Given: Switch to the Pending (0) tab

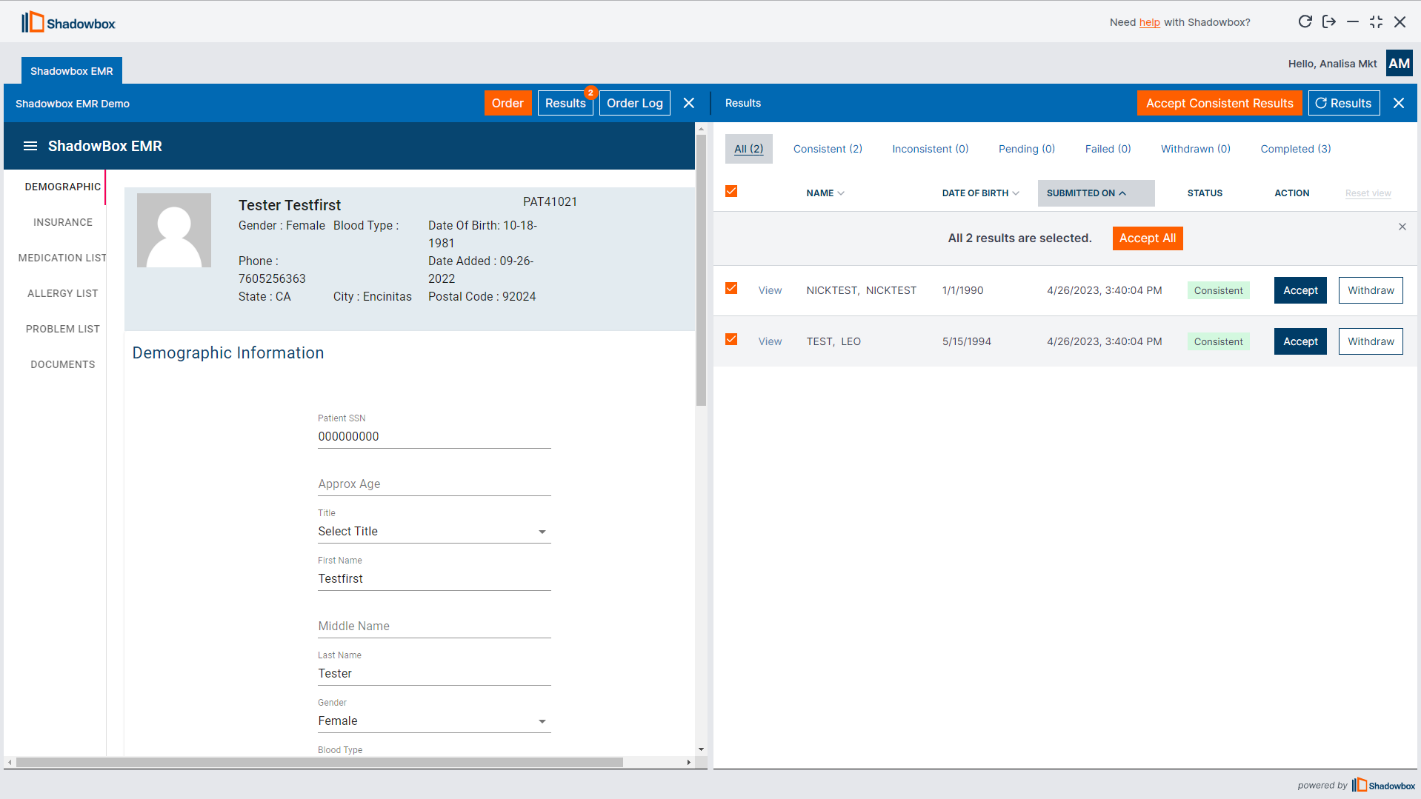Looking at the screenshot, I should [1027, 149].
